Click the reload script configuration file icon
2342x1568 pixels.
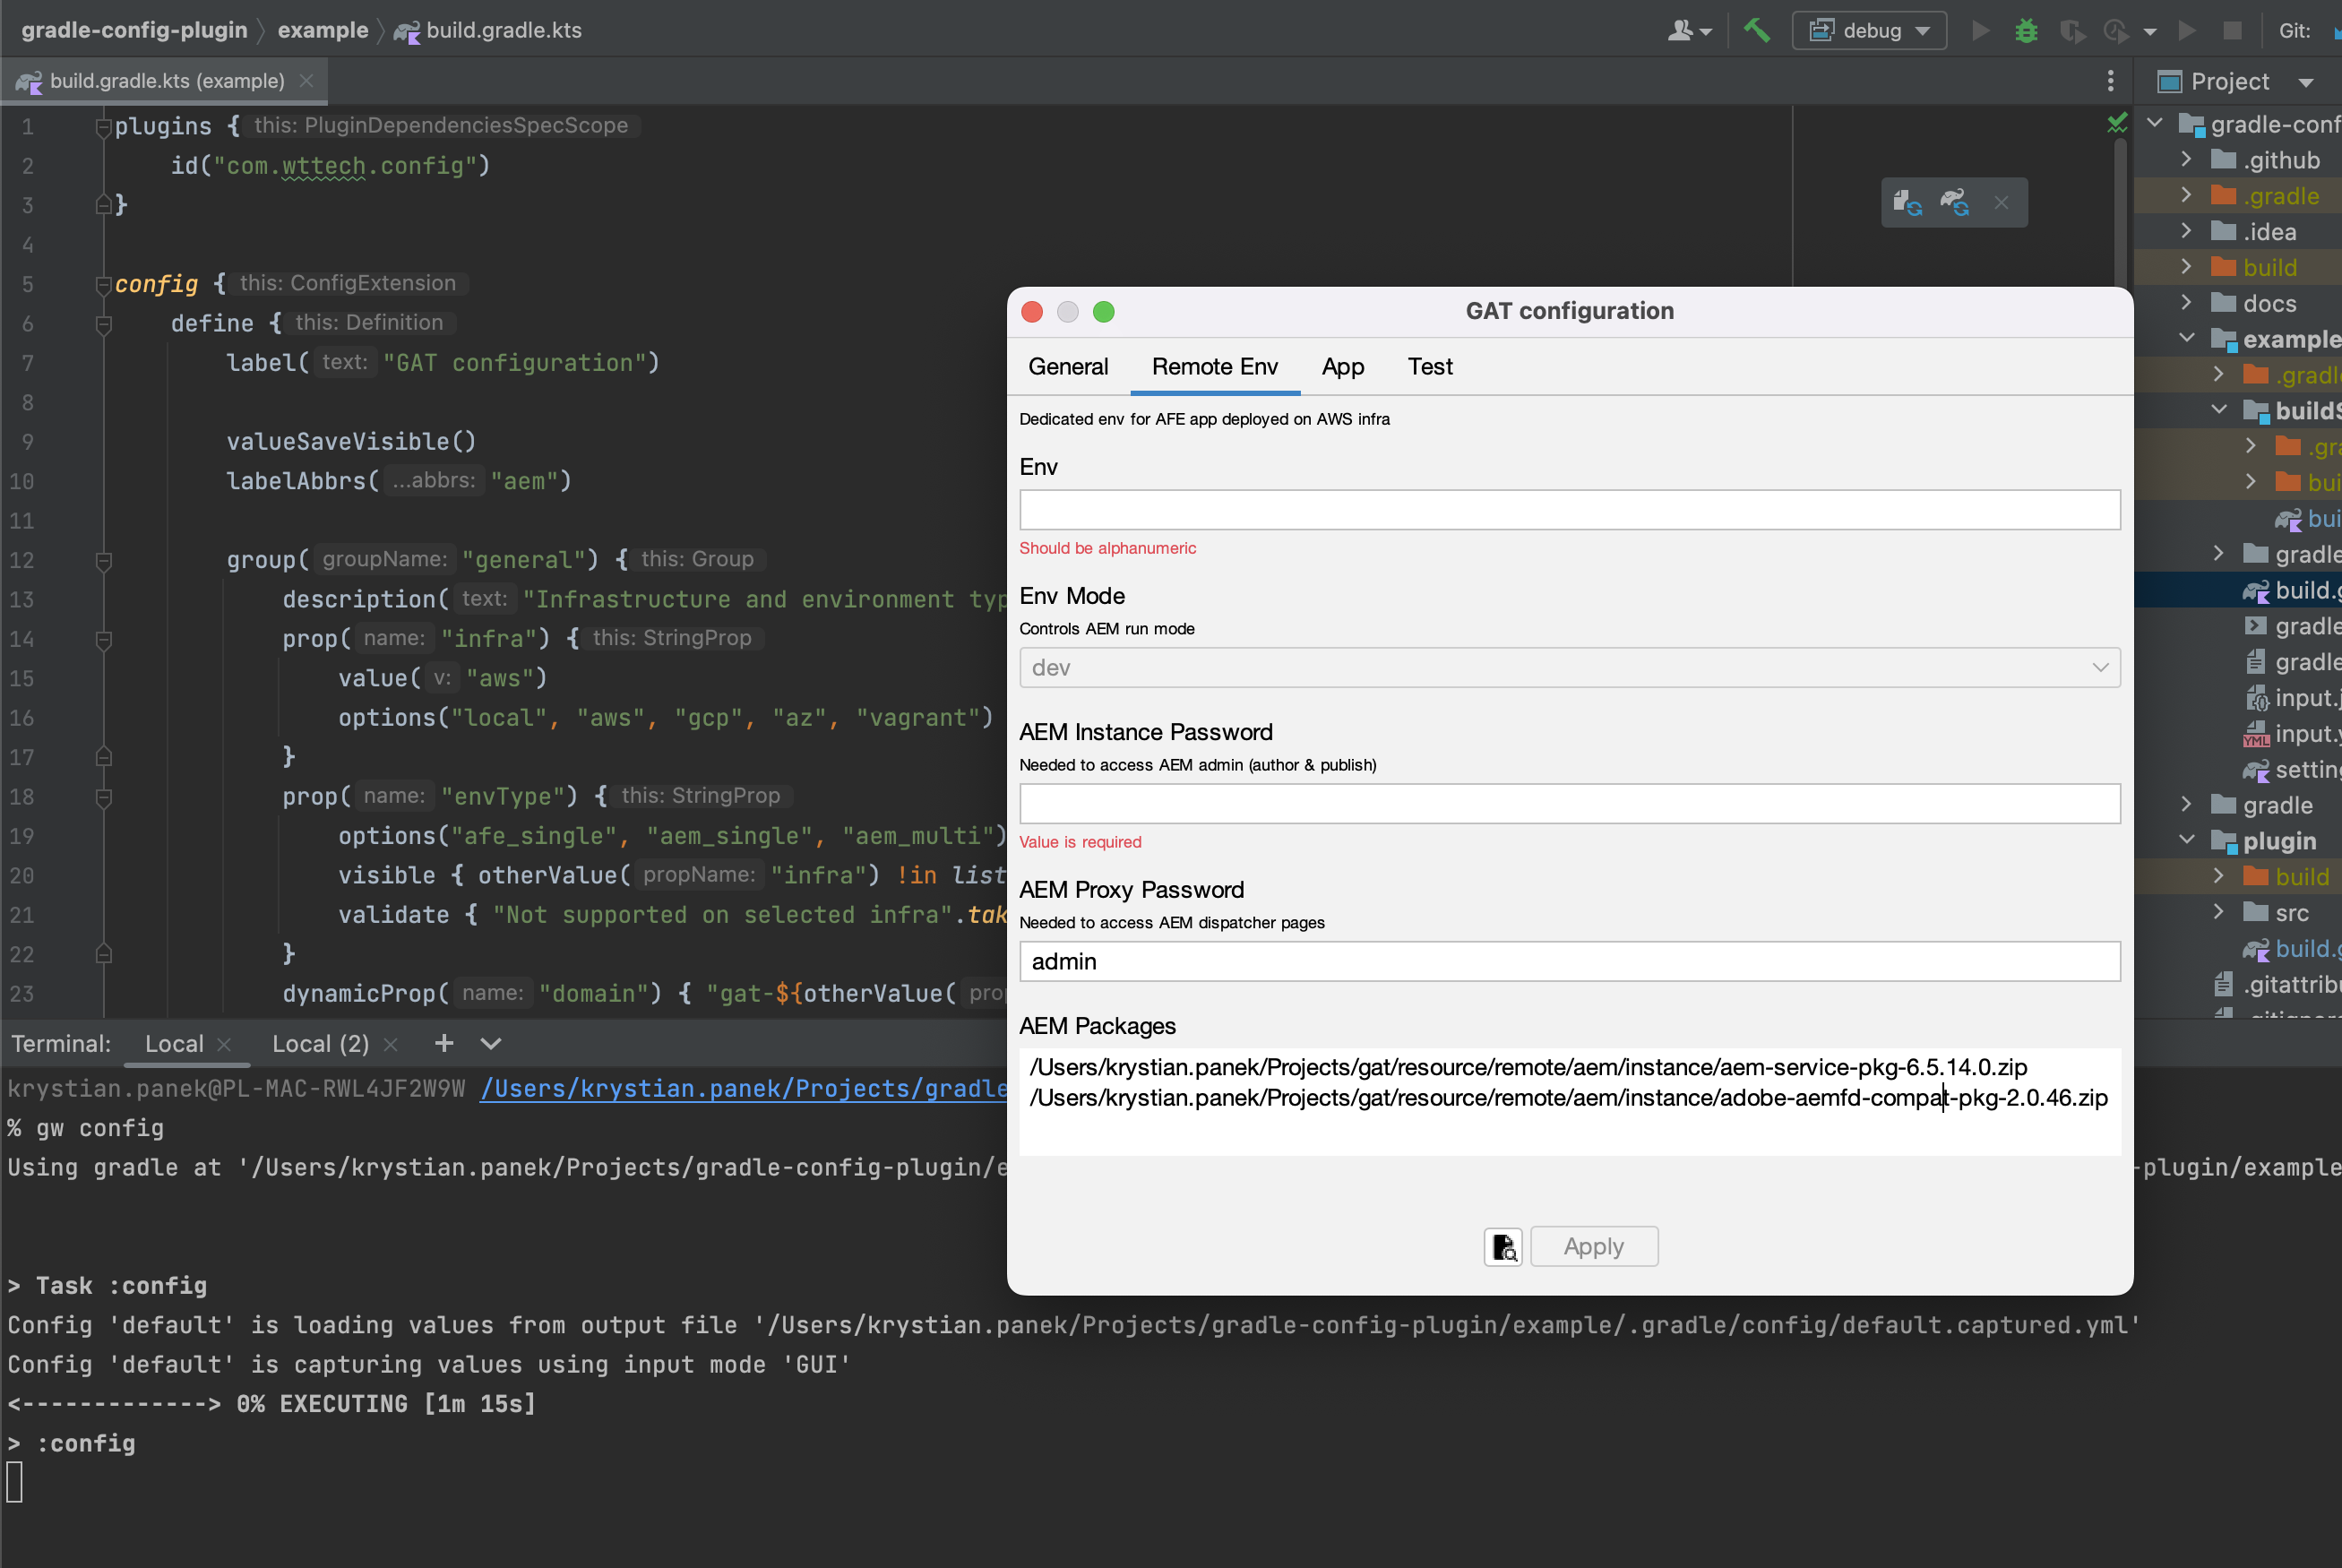tap(1907, 203)
